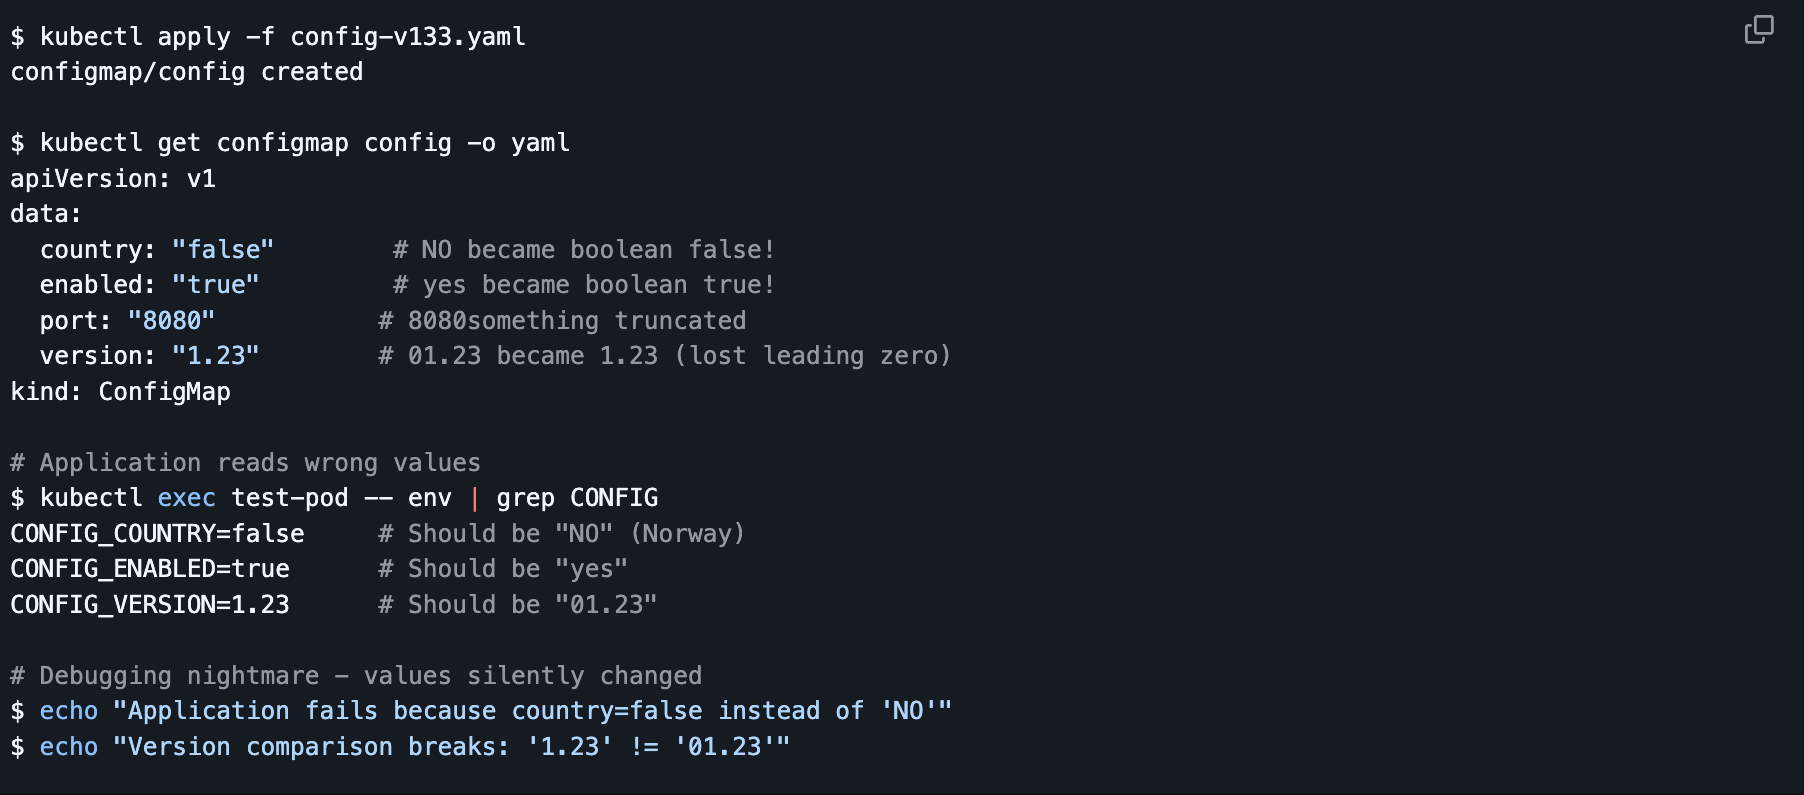Click the '# Application reads wrong values' comment
This screenshot has height=795, width=1804.
pos(245,463)
